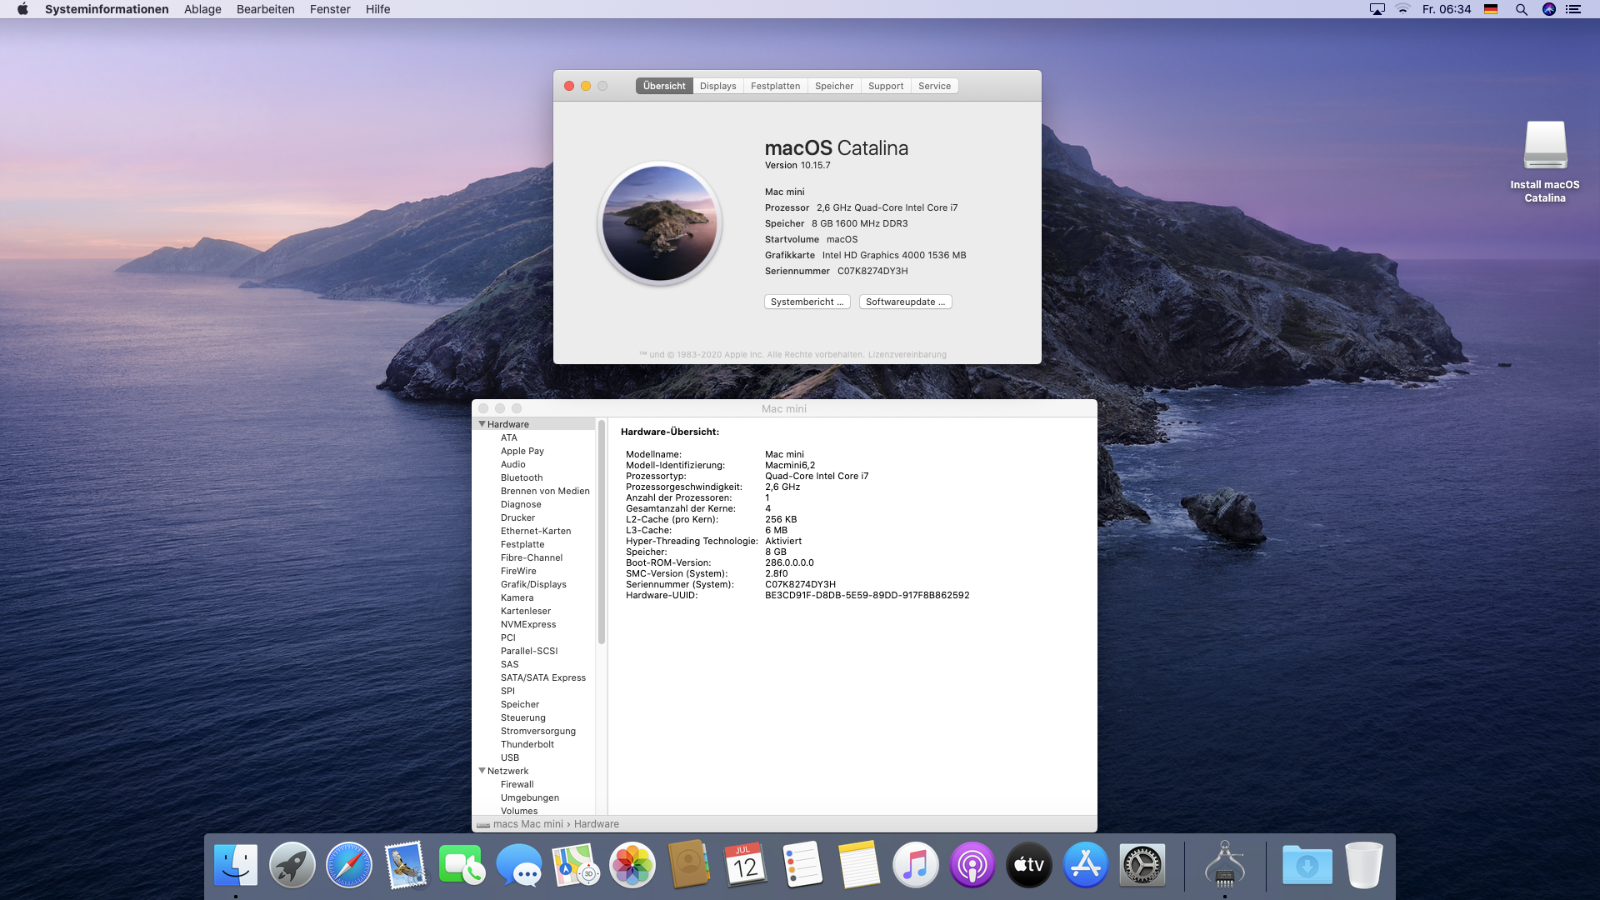
Task: Open Calendar showing 12 in the Dock
Action: tap(746, 865)
